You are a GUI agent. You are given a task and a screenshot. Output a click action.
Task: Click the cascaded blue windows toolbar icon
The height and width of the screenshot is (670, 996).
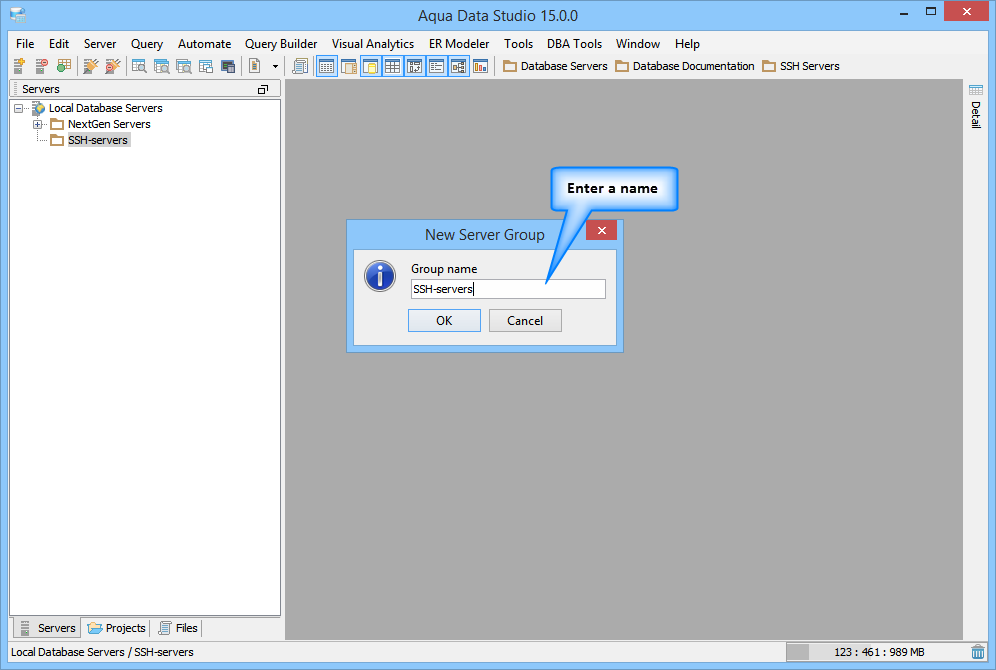point(206,65)
